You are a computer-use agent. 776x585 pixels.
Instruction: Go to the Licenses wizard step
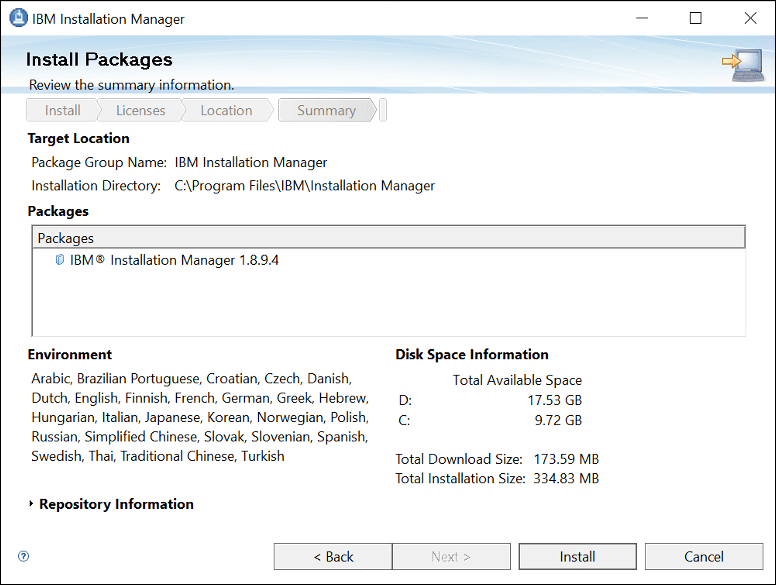[x=141, y=110]
